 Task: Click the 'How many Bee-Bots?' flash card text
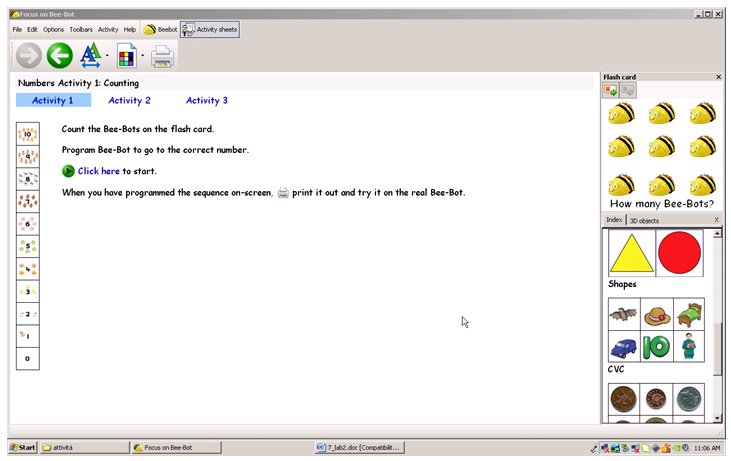tap(662, 204)
